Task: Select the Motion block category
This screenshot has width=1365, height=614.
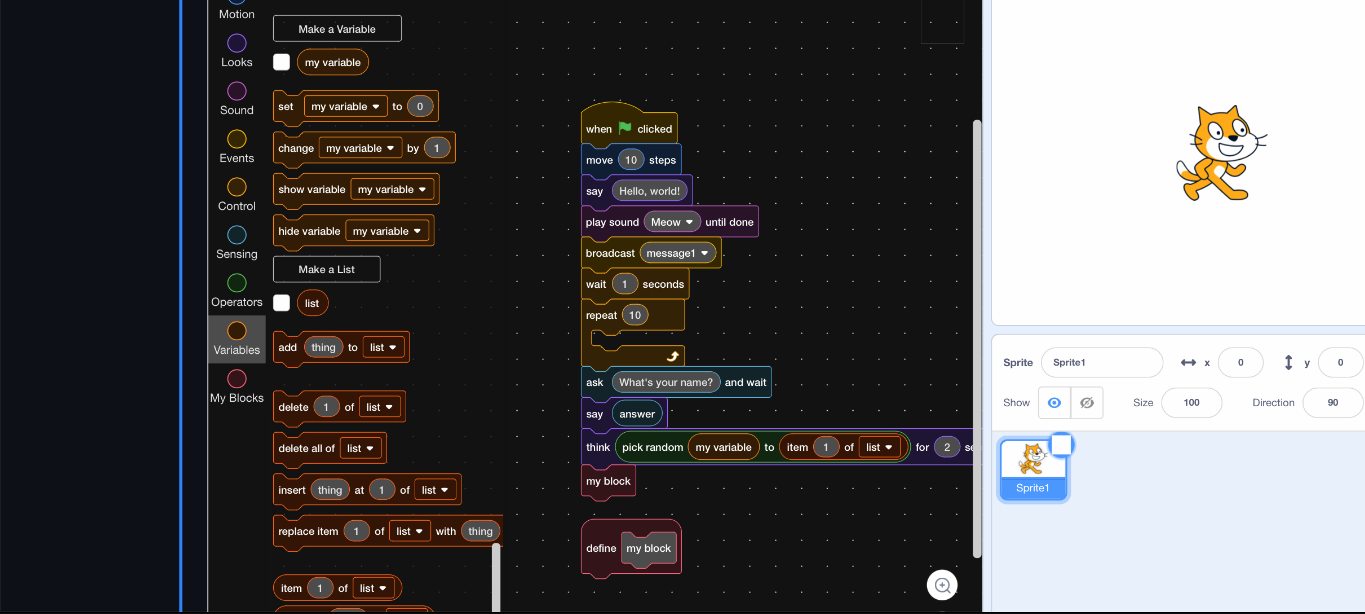Action: point(236,10)
